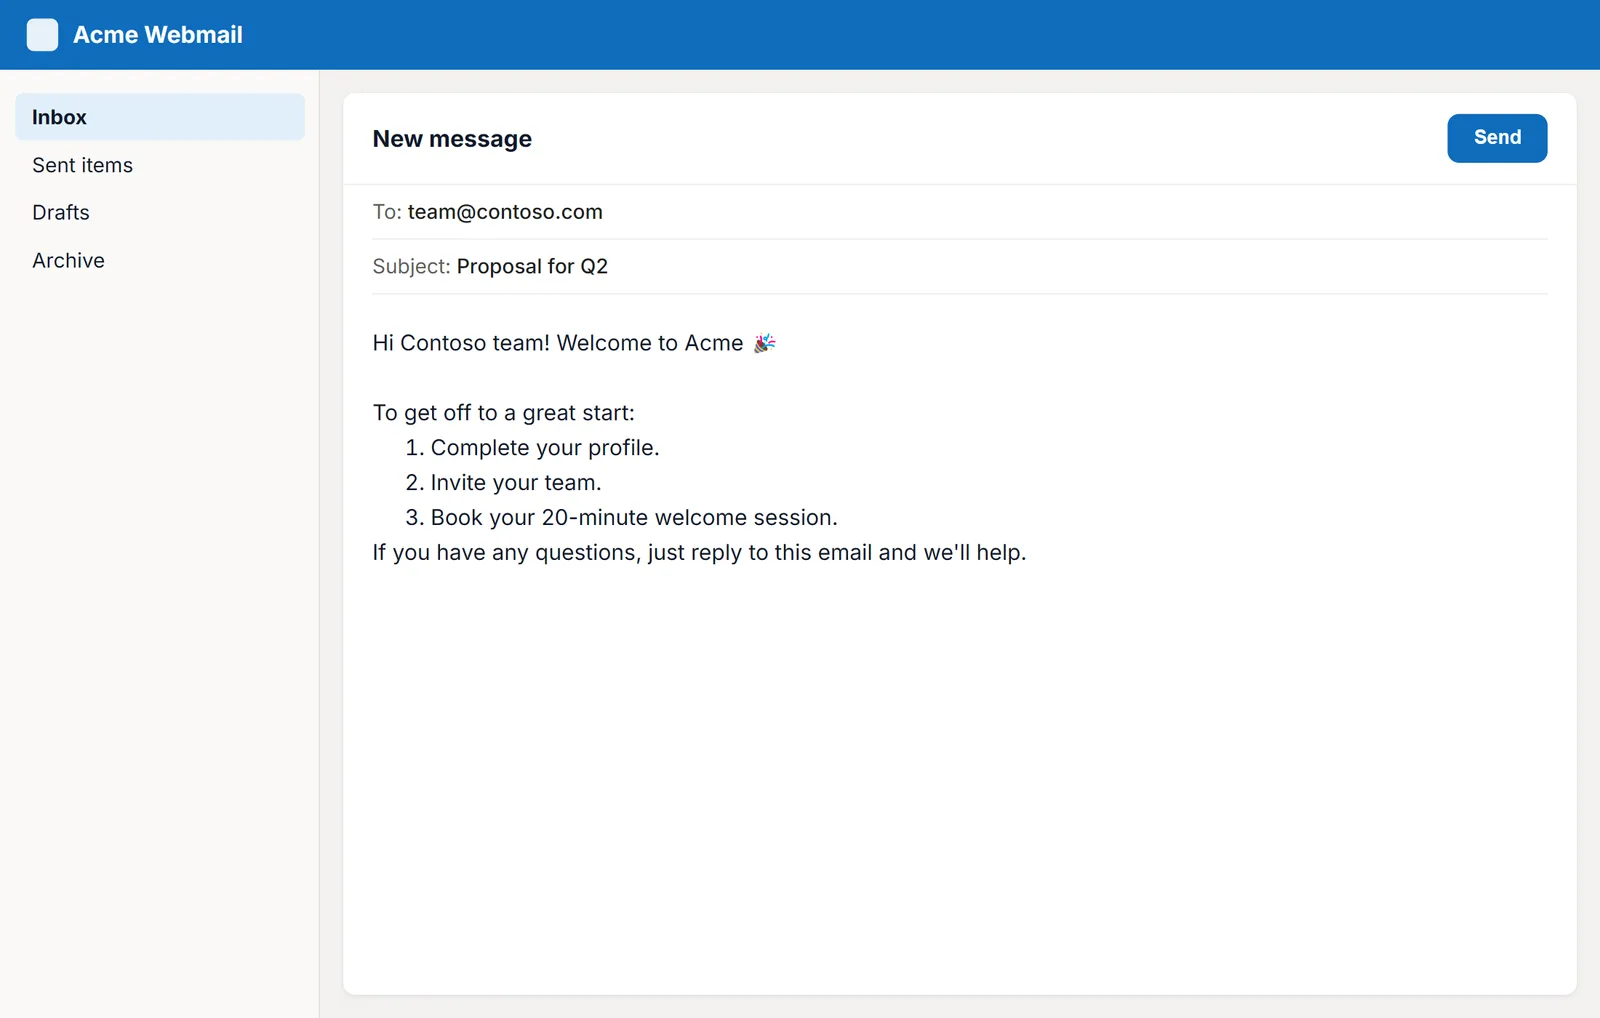This screenshot has height=1018, width=1600.
Task: Click 'Book your 20-minute welcome session.' item
Action: tap(634, 518)
